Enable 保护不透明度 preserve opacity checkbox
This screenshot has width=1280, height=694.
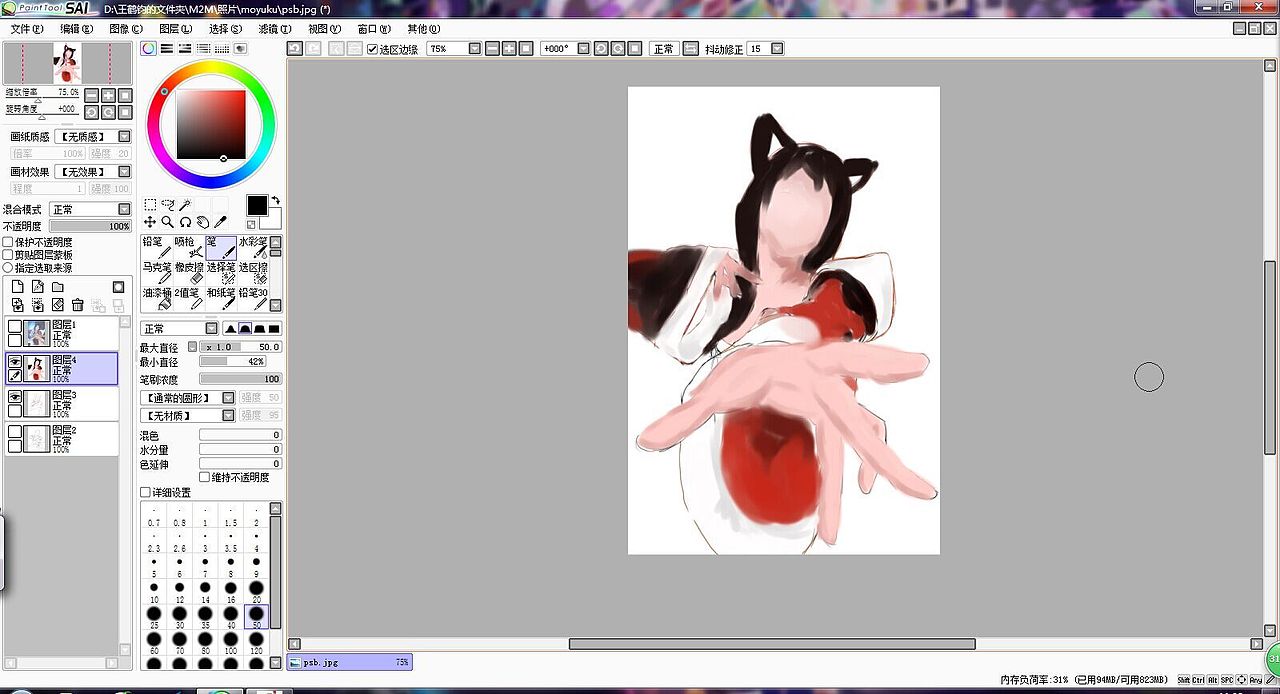[8, 242]
